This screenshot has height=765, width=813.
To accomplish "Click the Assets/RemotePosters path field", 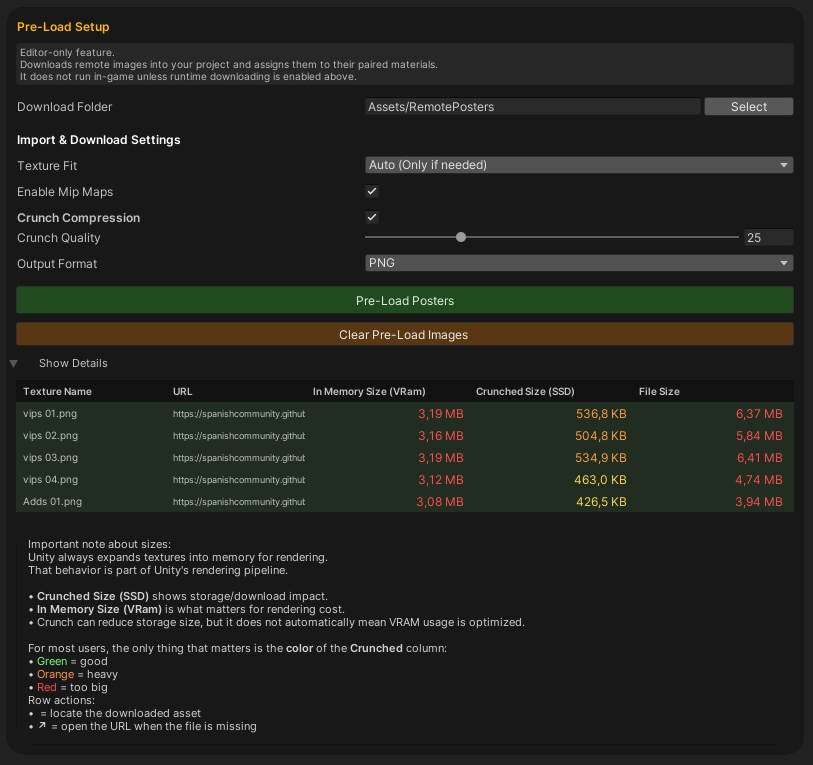I will (533, 106).
